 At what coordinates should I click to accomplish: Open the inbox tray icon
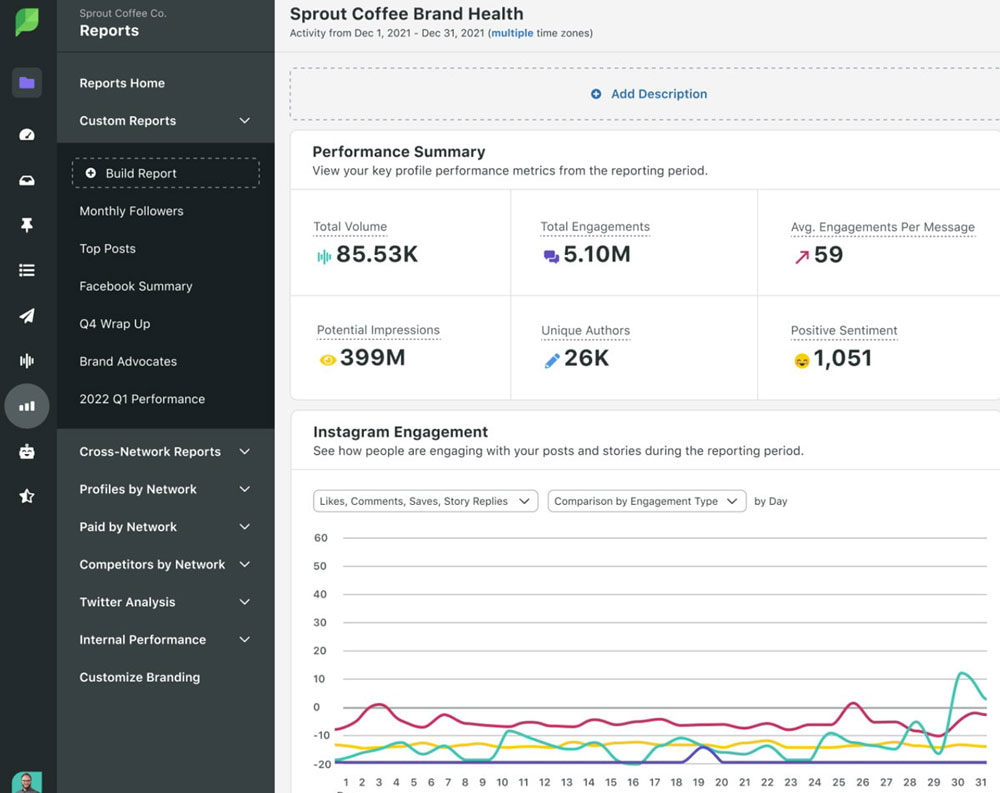click(27, 181)
